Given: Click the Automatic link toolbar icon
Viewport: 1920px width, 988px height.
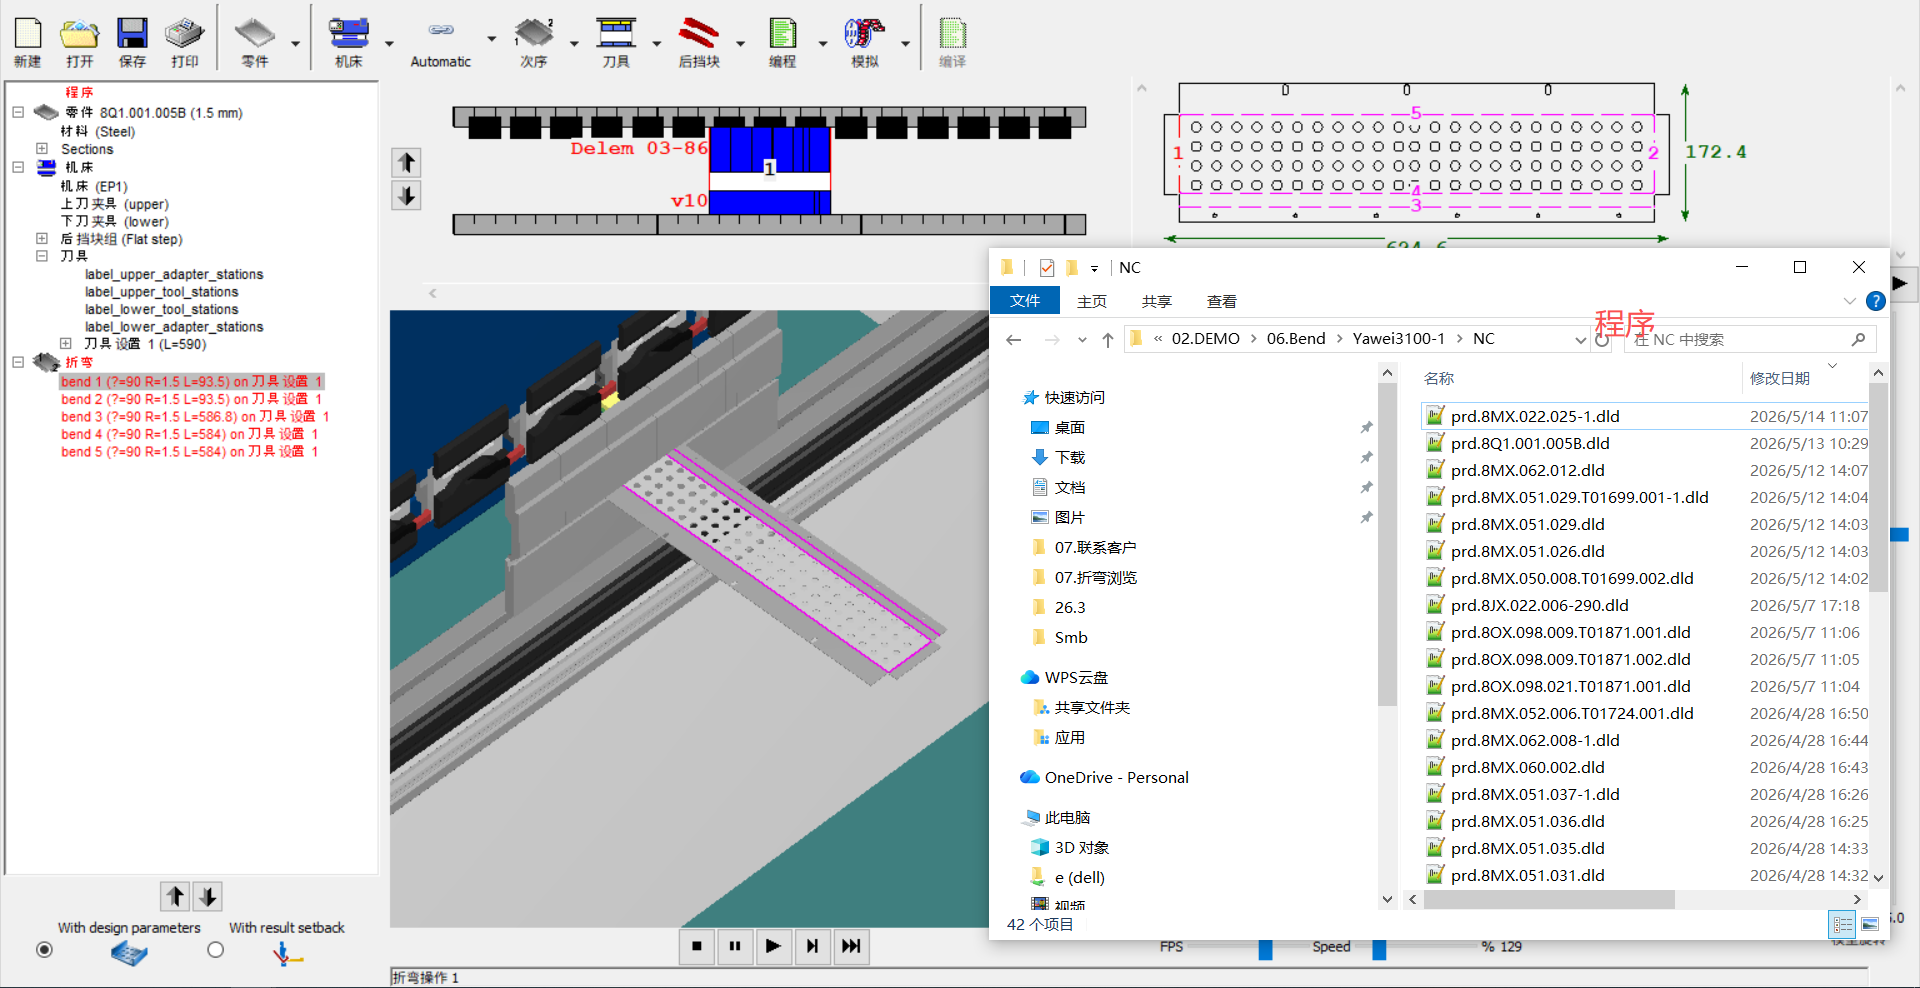Looking at the screenshot, I should pos(441,30).
